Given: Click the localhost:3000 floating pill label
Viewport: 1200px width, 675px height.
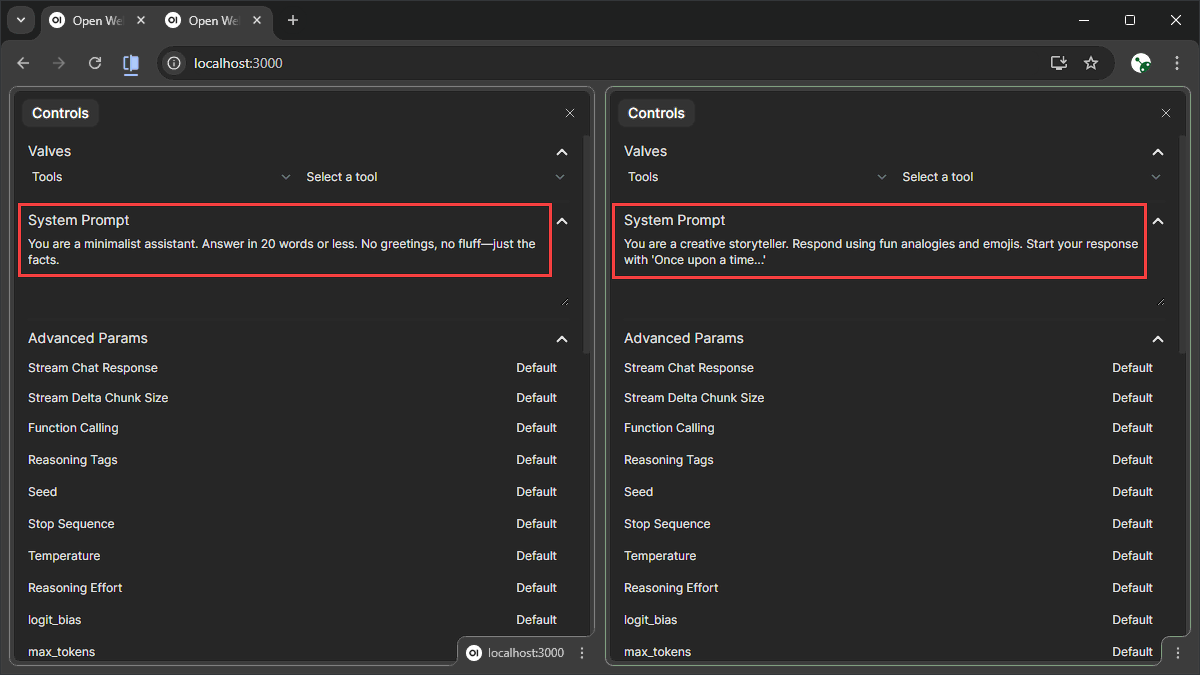Looking at the screenshot, I should click(x=526, y=653).
